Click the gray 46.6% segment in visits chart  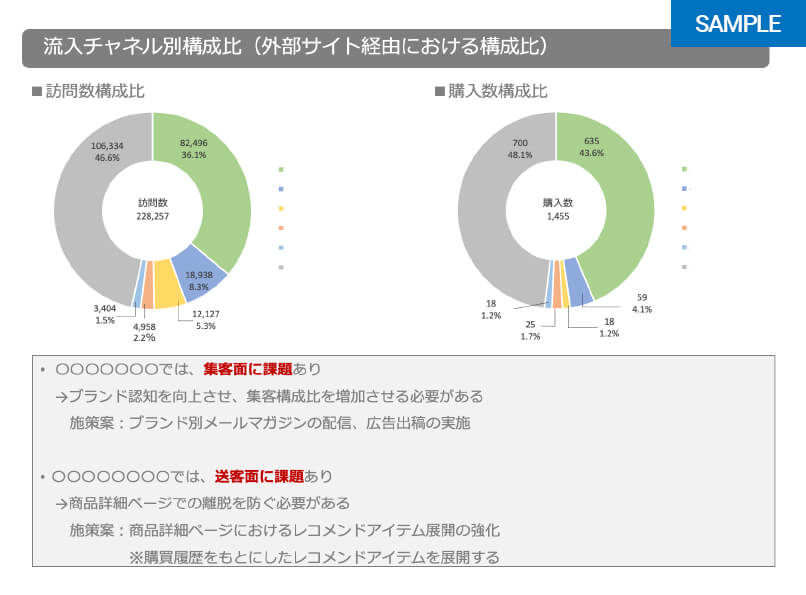point(85,200)
